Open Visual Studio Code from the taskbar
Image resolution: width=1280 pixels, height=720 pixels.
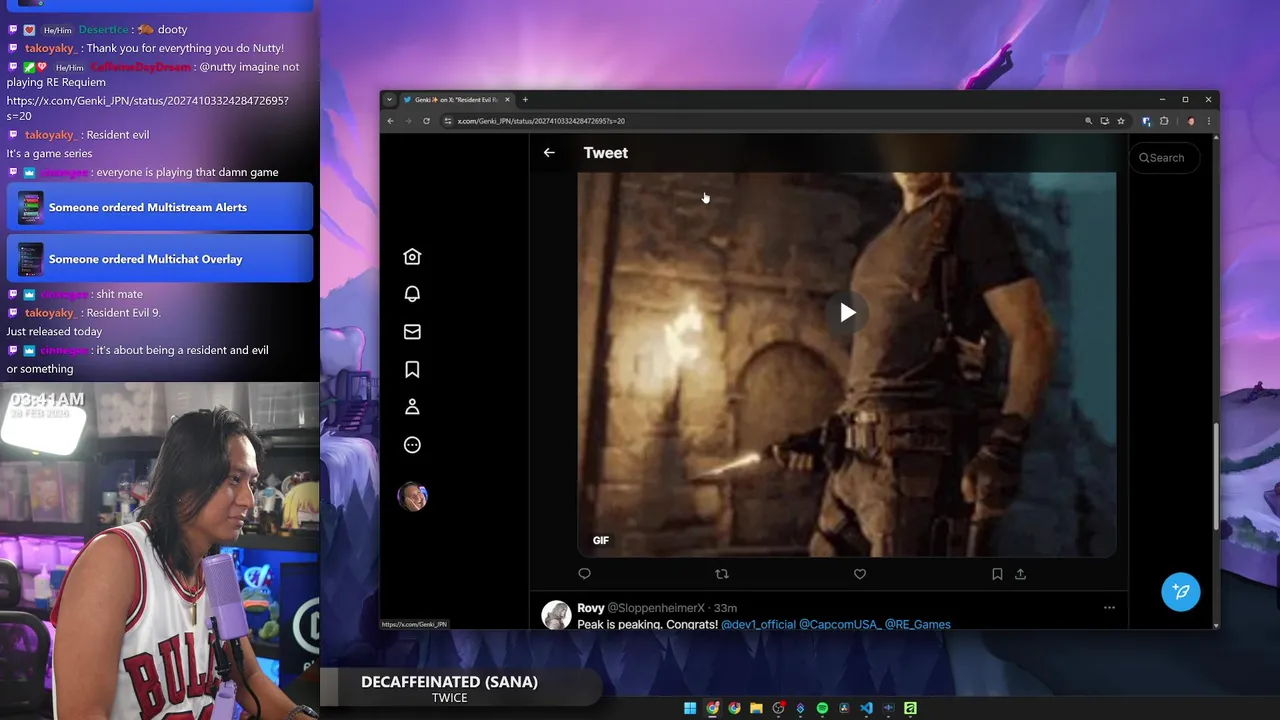[866, 708]
